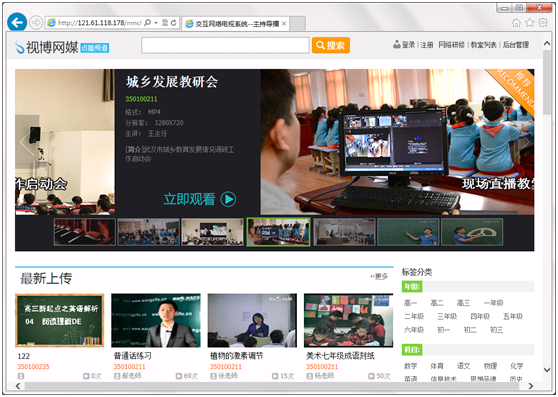This screenshot has height=397, width=558.
Task: Open the 普通话练习 video thumbnail
Action: click(x=156, y=320)
